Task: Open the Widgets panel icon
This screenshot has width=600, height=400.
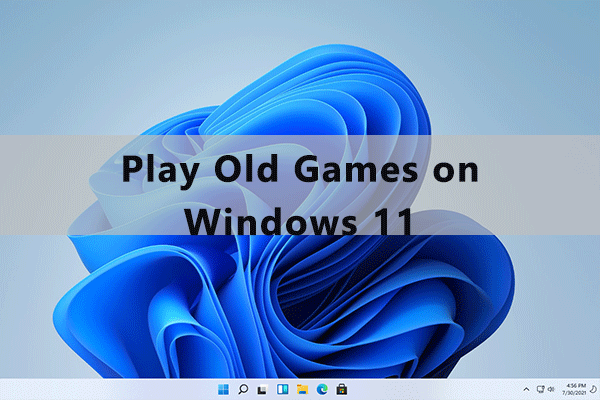Action: [282, 390]
